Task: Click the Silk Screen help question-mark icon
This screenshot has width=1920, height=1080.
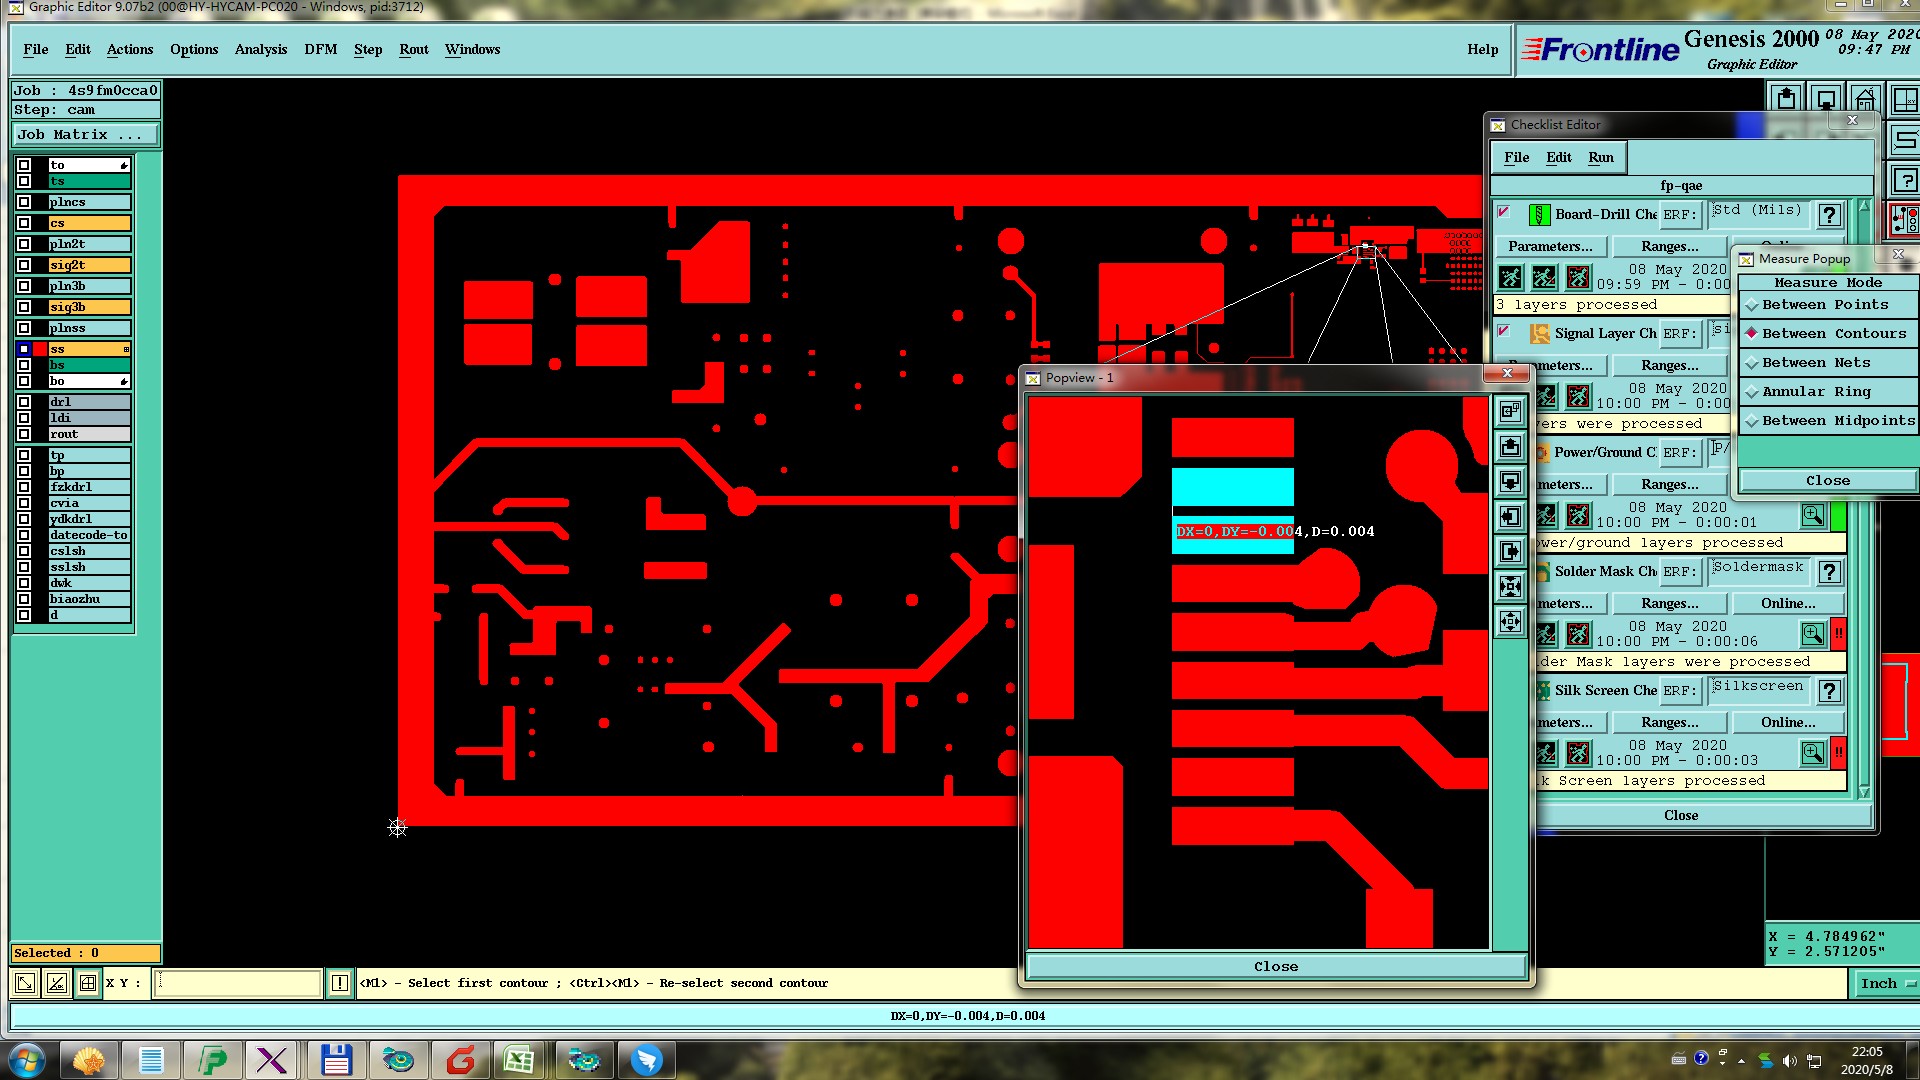Action: [x=1829, y=691]
